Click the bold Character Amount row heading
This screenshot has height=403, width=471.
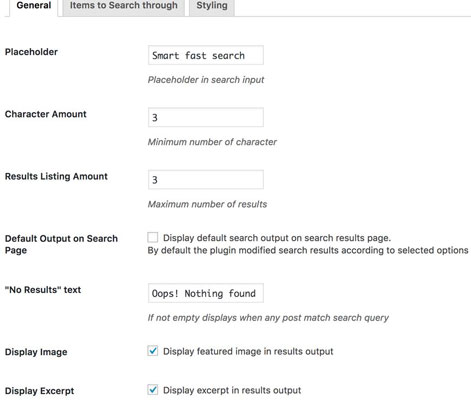coord(46,114)
